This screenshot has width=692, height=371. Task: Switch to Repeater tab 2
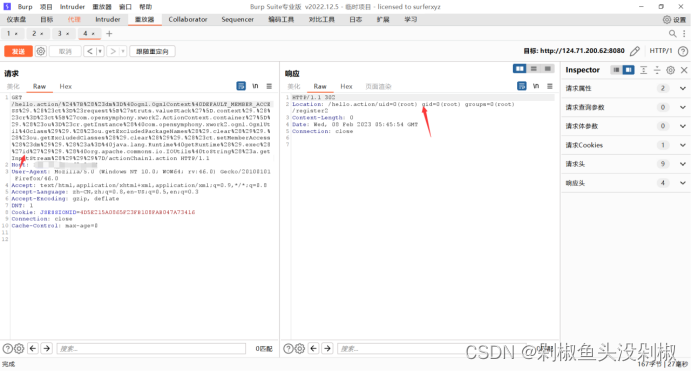(x=38, y=34)
